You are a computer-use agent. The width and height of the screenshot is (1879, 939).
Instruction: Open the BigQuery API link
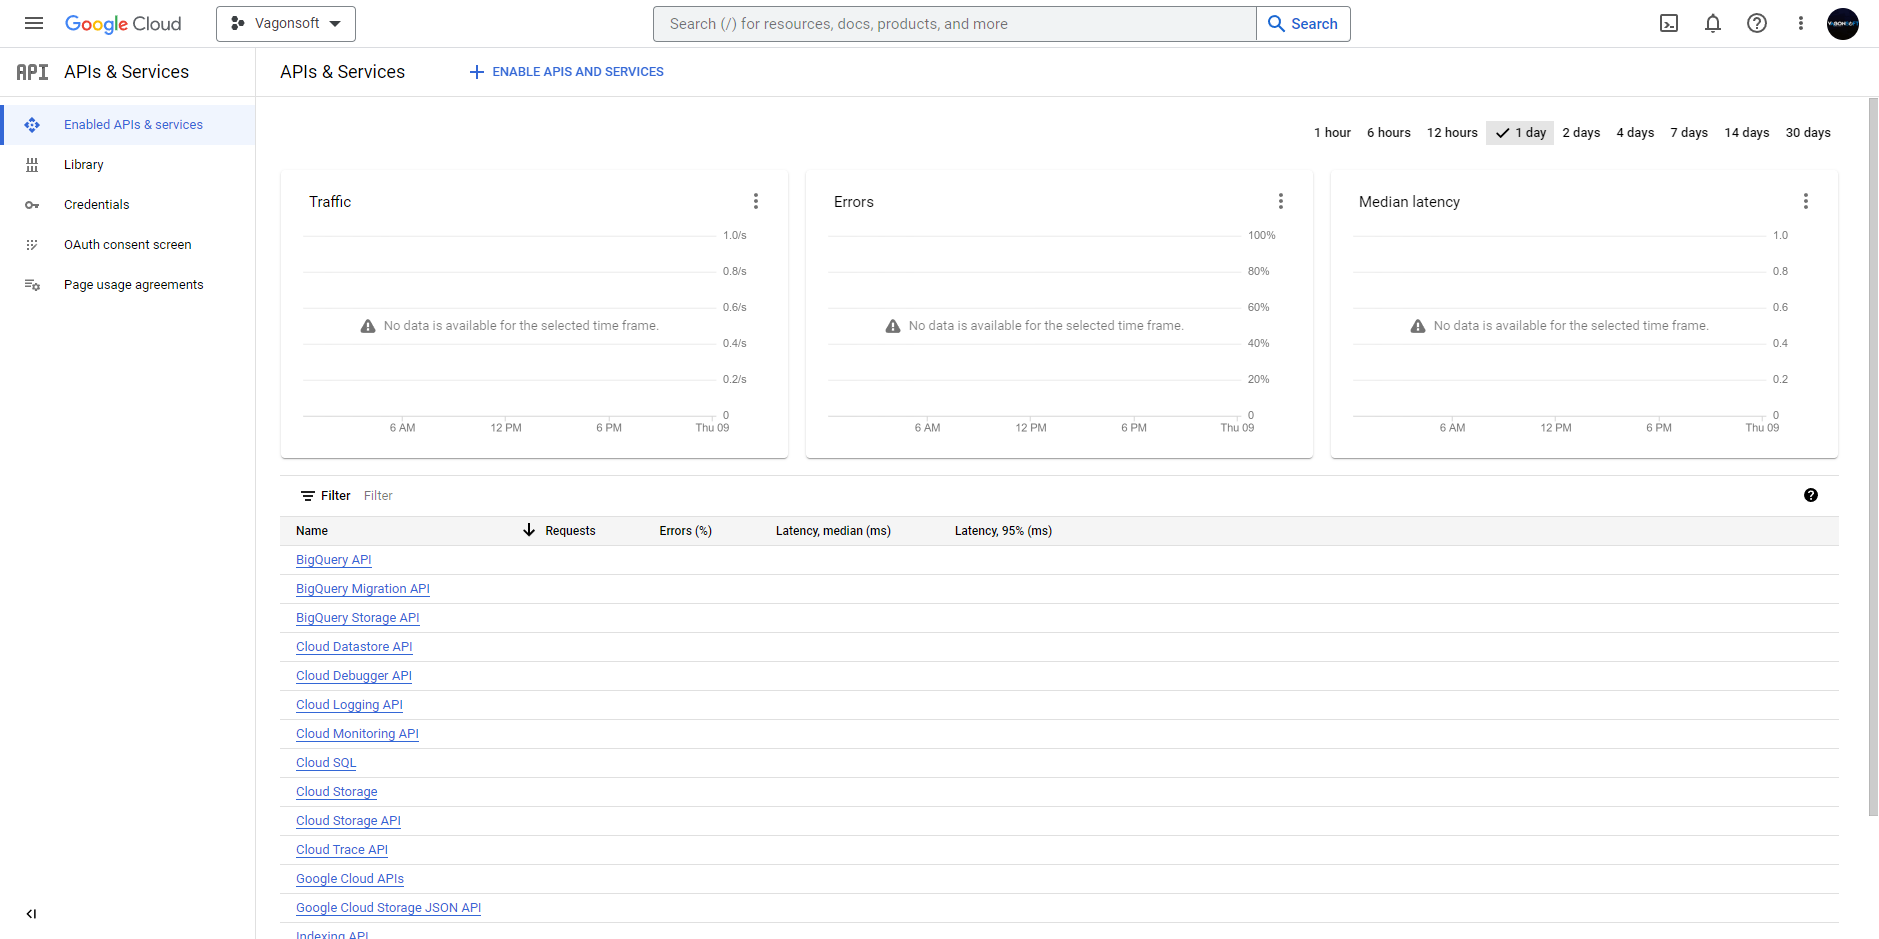[x=334, y=560]
